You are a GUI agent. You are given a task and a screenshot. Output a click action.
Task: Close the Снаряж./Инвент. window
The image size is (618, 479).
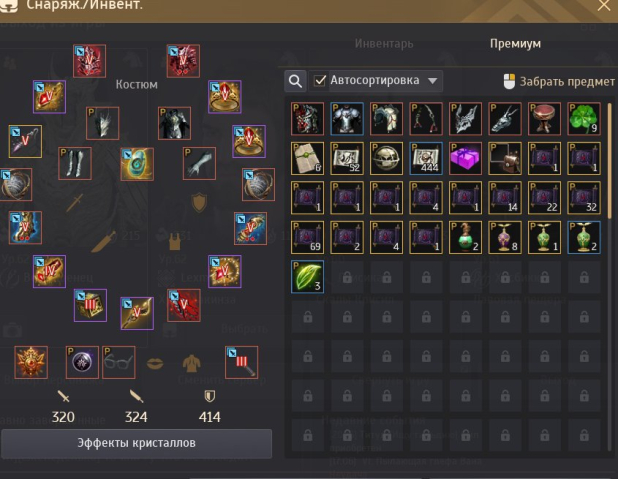(x=603, y=6)
